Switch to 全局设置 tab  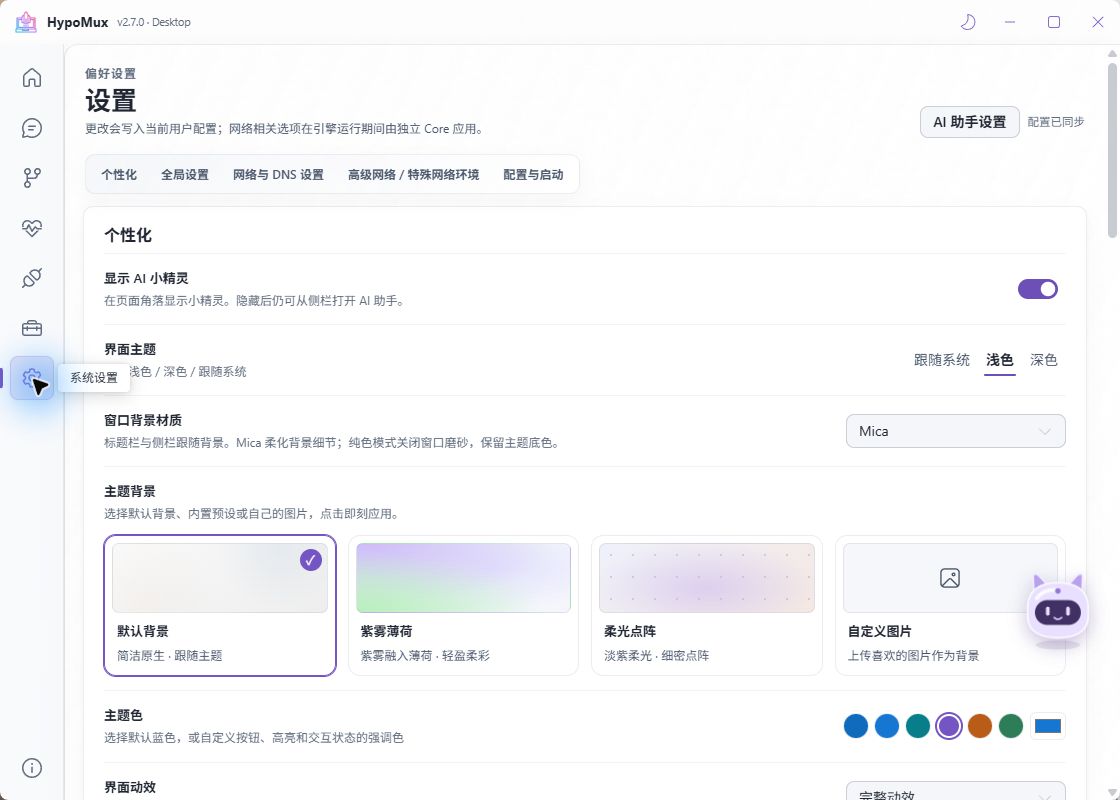coord(184,174)
